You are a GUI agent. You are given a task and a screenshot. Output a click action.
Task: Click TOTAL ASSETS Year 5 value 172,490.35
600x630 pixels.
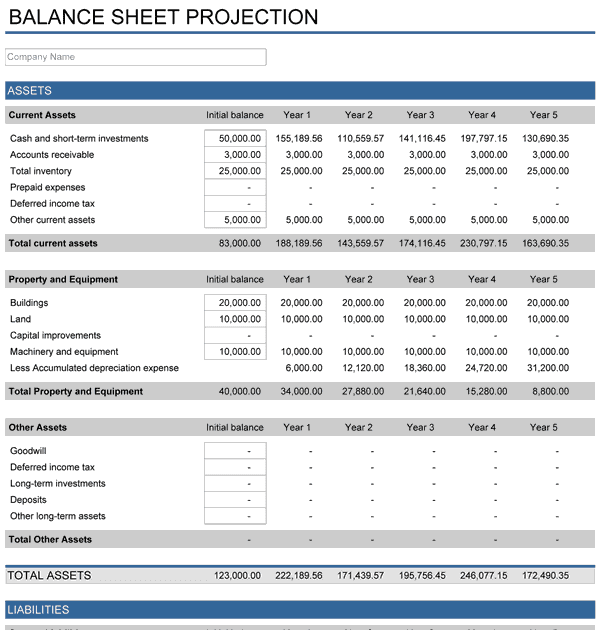click(545, 576)
